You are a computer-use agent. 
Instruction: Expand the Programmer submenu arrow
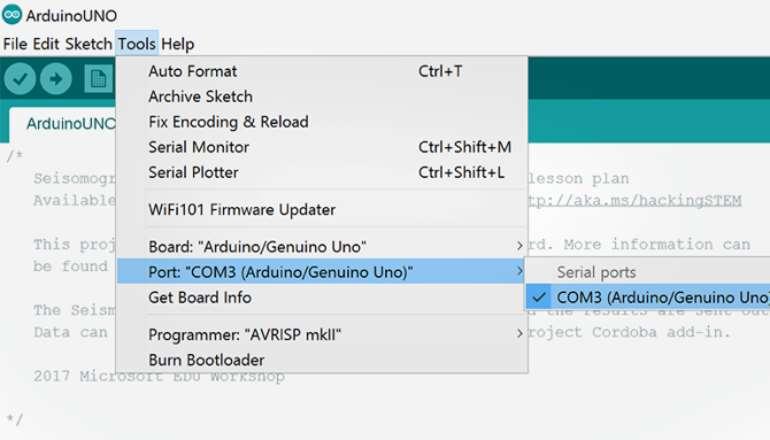(520, 334)
